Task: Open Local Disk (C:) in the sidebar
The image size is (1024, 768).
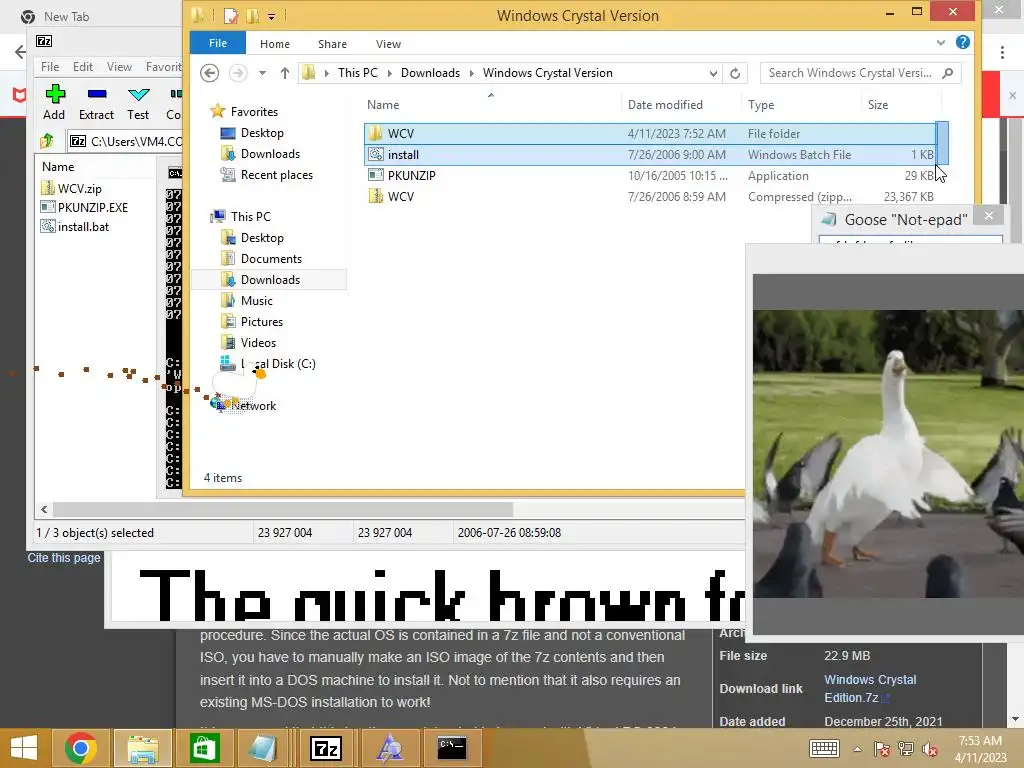Action: click(x=278, y=364)
